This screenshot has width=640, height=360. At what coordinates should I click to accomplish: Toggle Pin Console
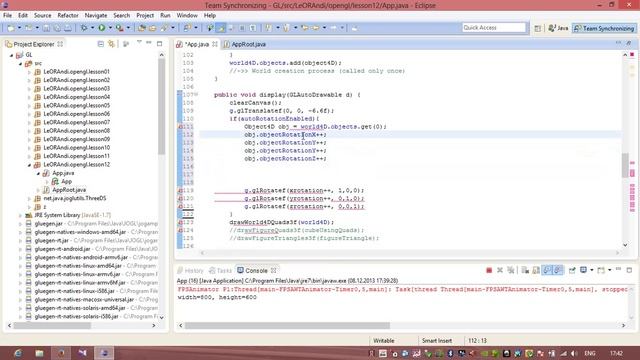572,270
